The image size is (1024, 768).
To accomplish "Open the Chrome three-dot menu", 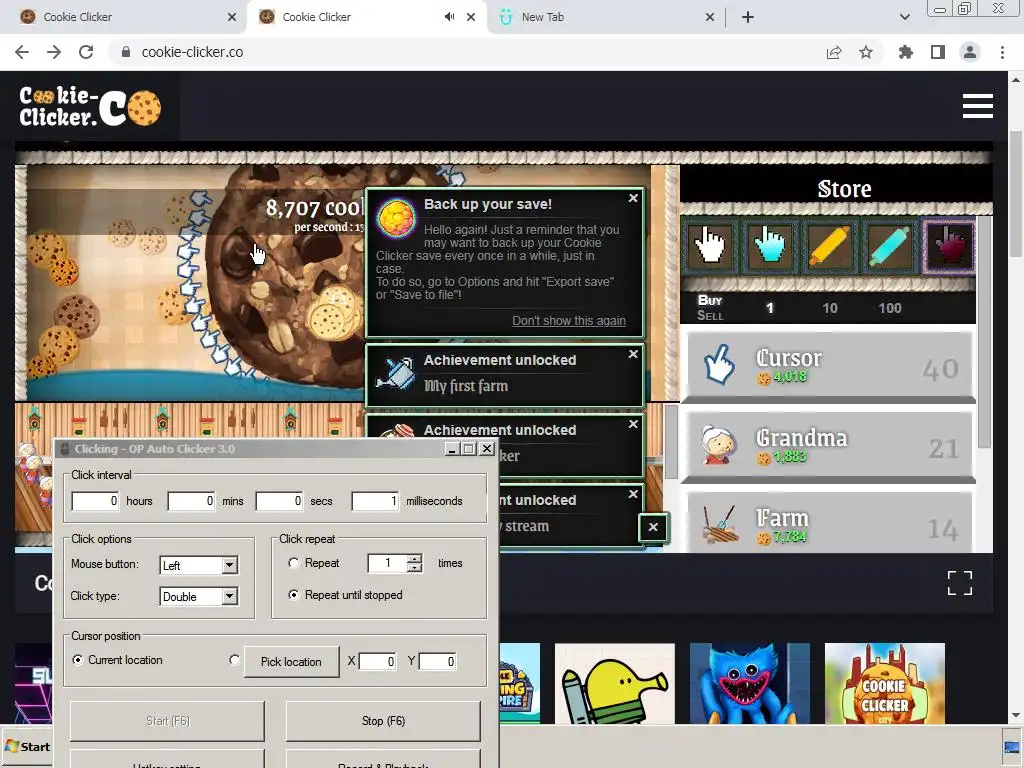I will tap(1002, 52).
